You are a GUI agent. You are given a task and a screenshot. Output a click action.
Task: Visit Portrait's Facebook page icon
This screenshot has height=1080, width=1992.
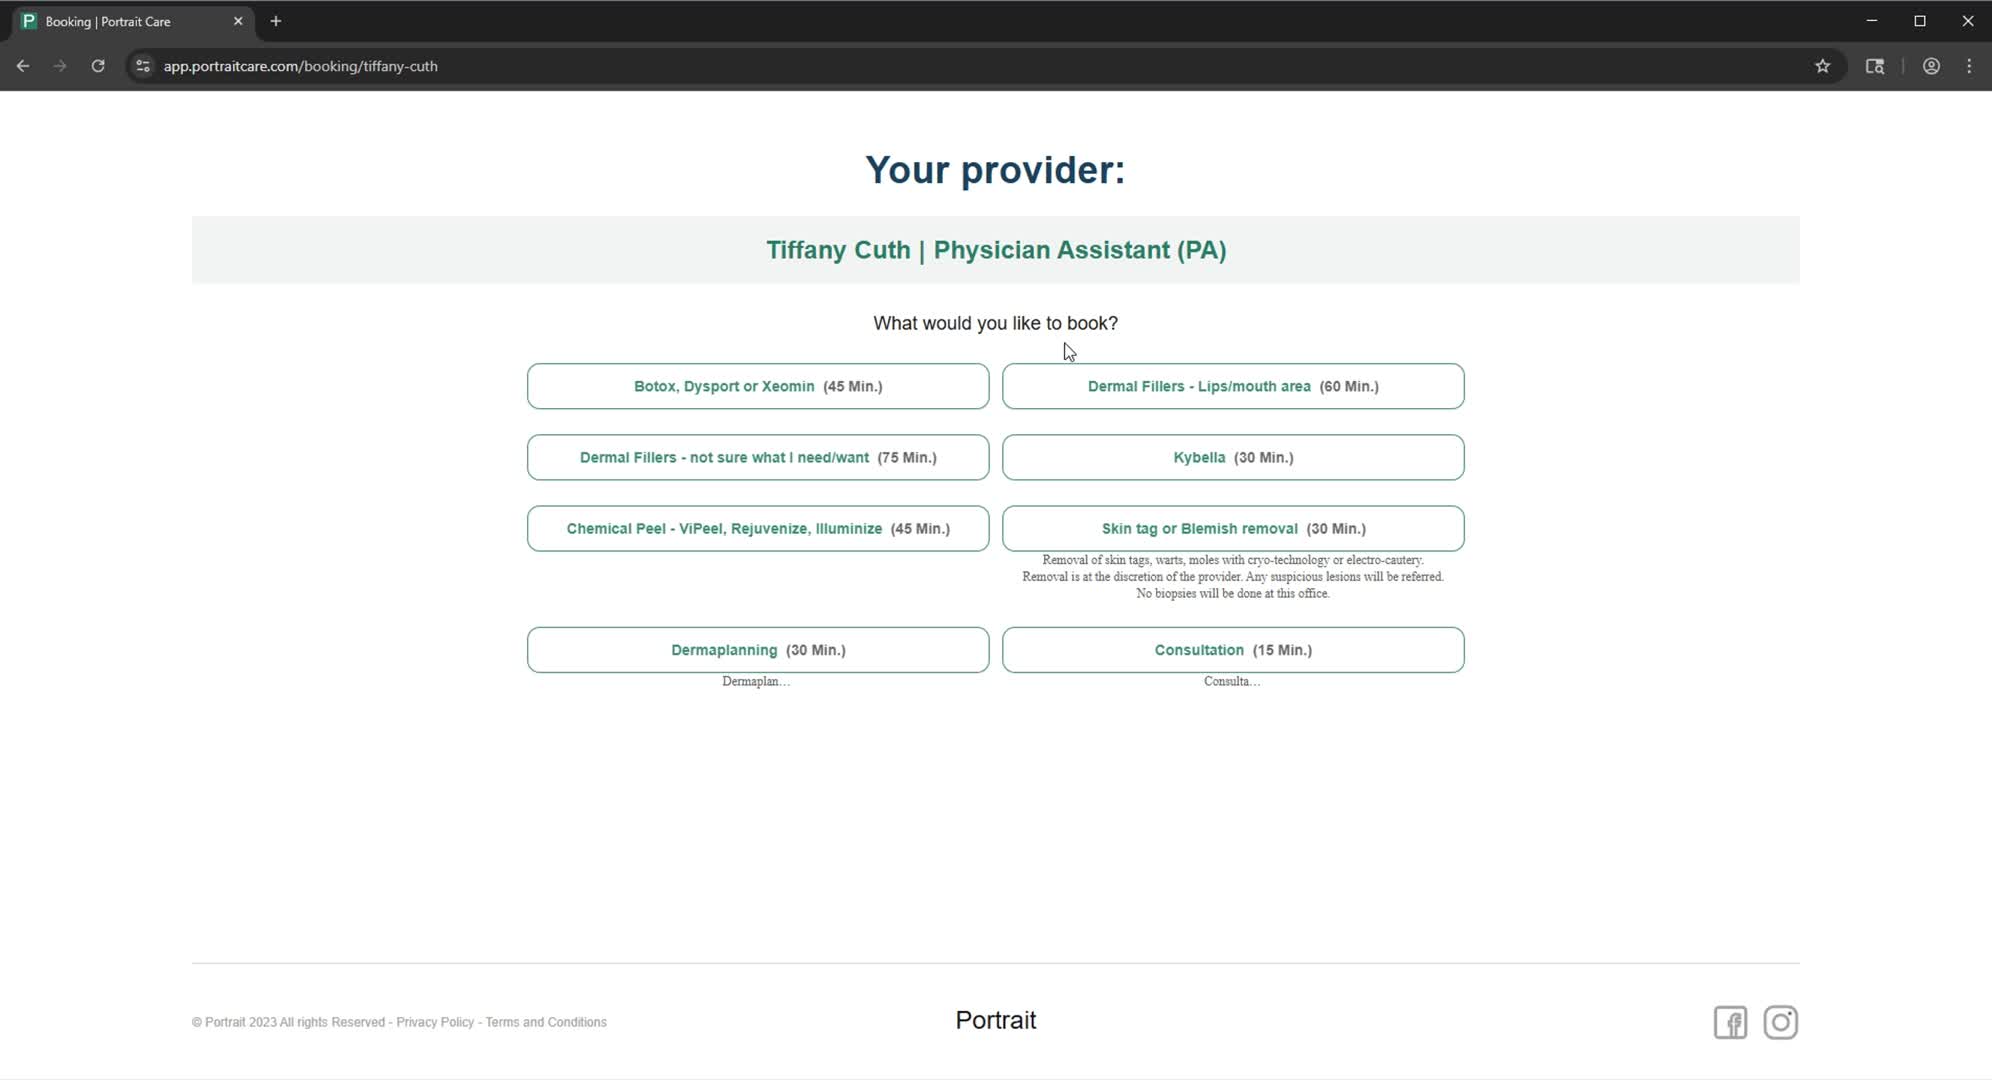(1730, 1022)
